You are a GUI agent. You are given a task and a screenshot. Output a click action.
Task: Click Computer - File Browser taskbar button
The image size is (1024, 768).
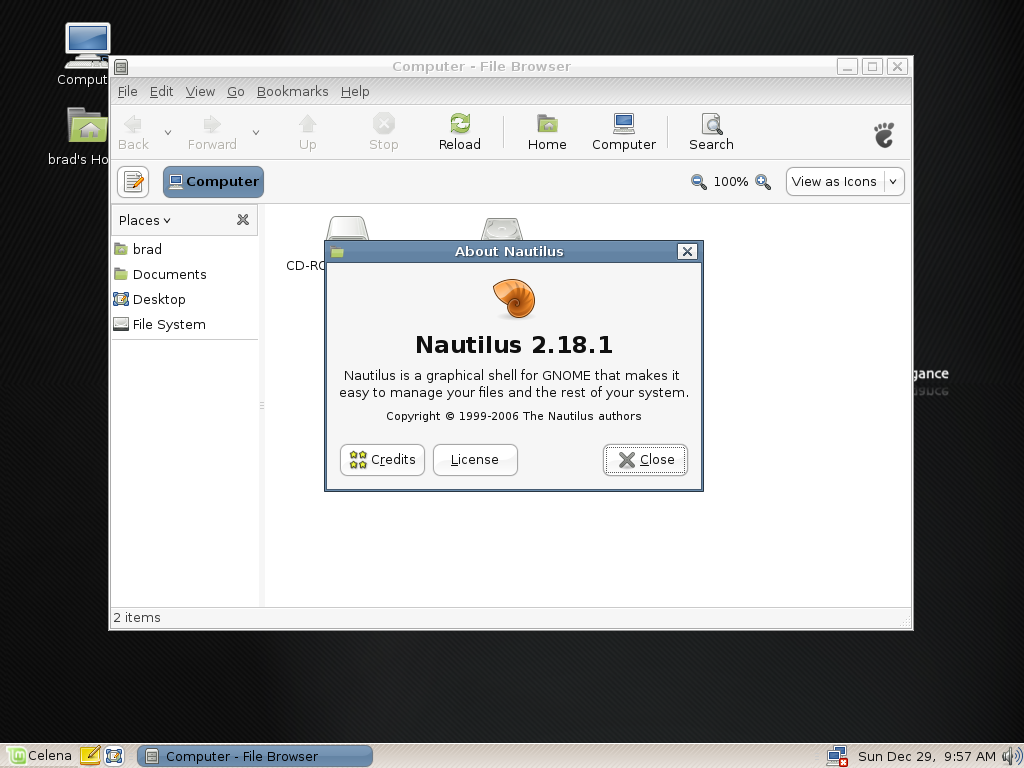click(255, 756)
